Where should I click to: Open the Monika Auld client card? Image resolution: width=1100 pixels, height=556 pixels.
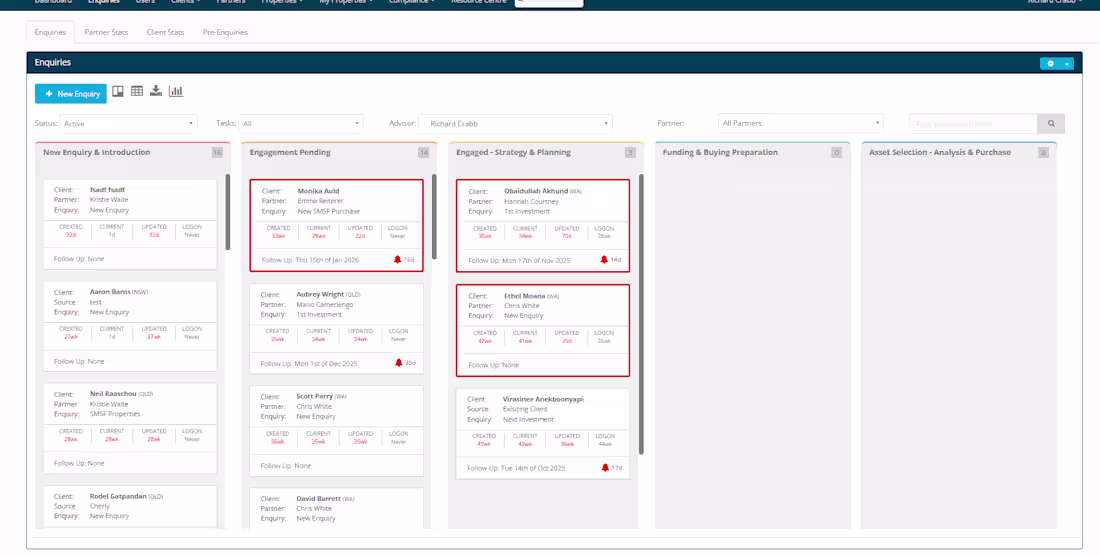coord(337,225)
